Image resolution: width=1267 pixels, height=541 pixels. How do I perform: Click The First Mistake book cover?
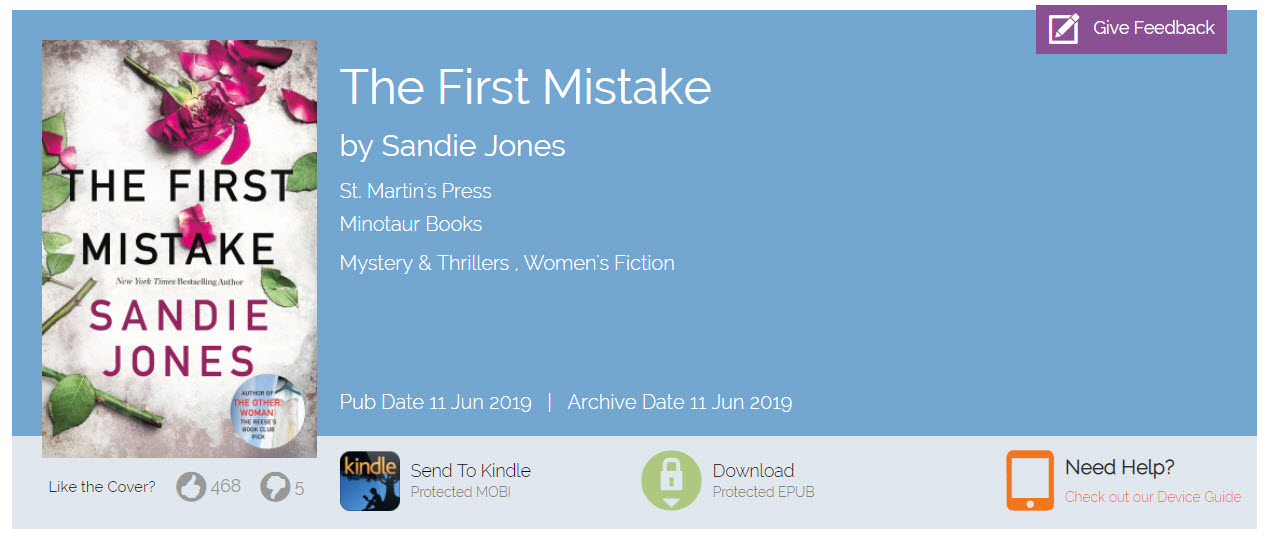(179, 249)
